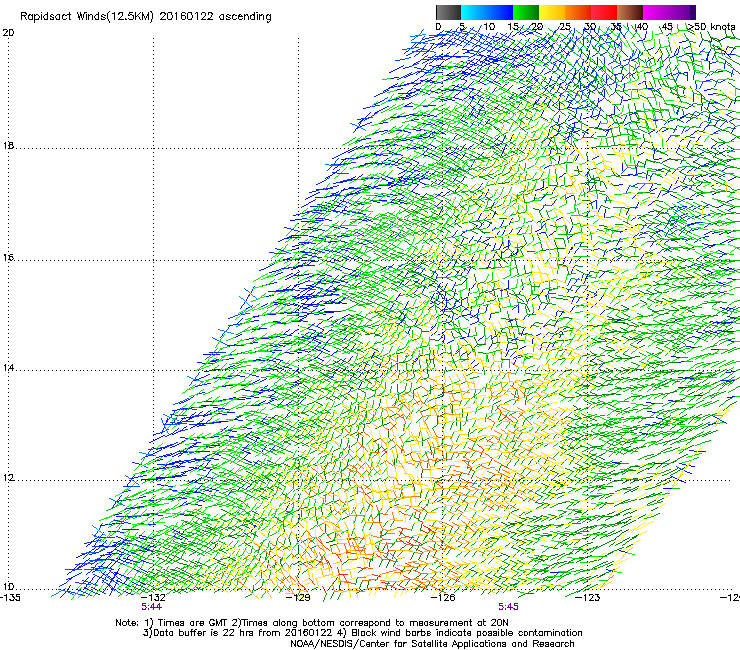This screenshot has width=740, height=650.
Task: Click the ">50 knots" colorbar label
Action: (711, 26)
